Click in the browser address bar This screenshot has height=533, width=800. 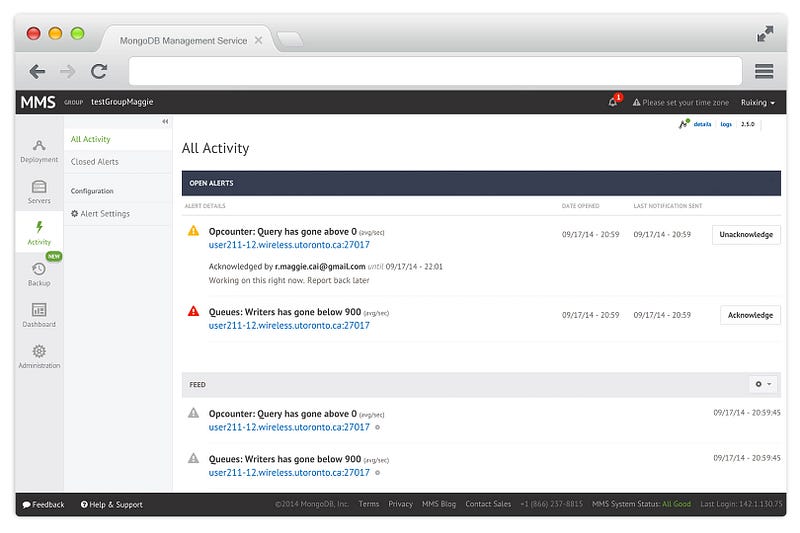coord(435,71)
